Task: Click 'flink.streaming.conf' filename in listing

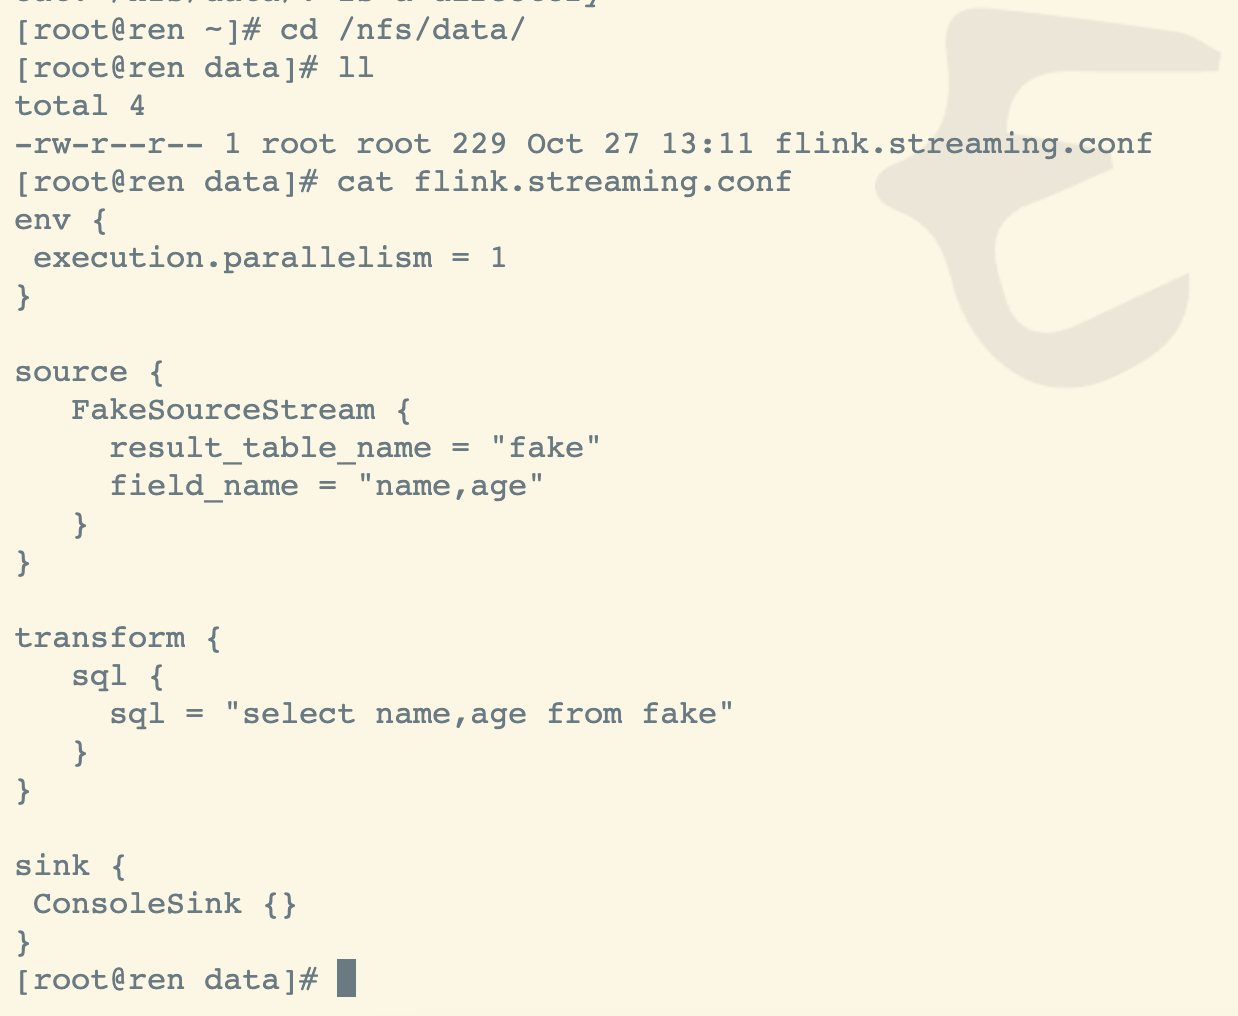Action: (x=963, y=144)
